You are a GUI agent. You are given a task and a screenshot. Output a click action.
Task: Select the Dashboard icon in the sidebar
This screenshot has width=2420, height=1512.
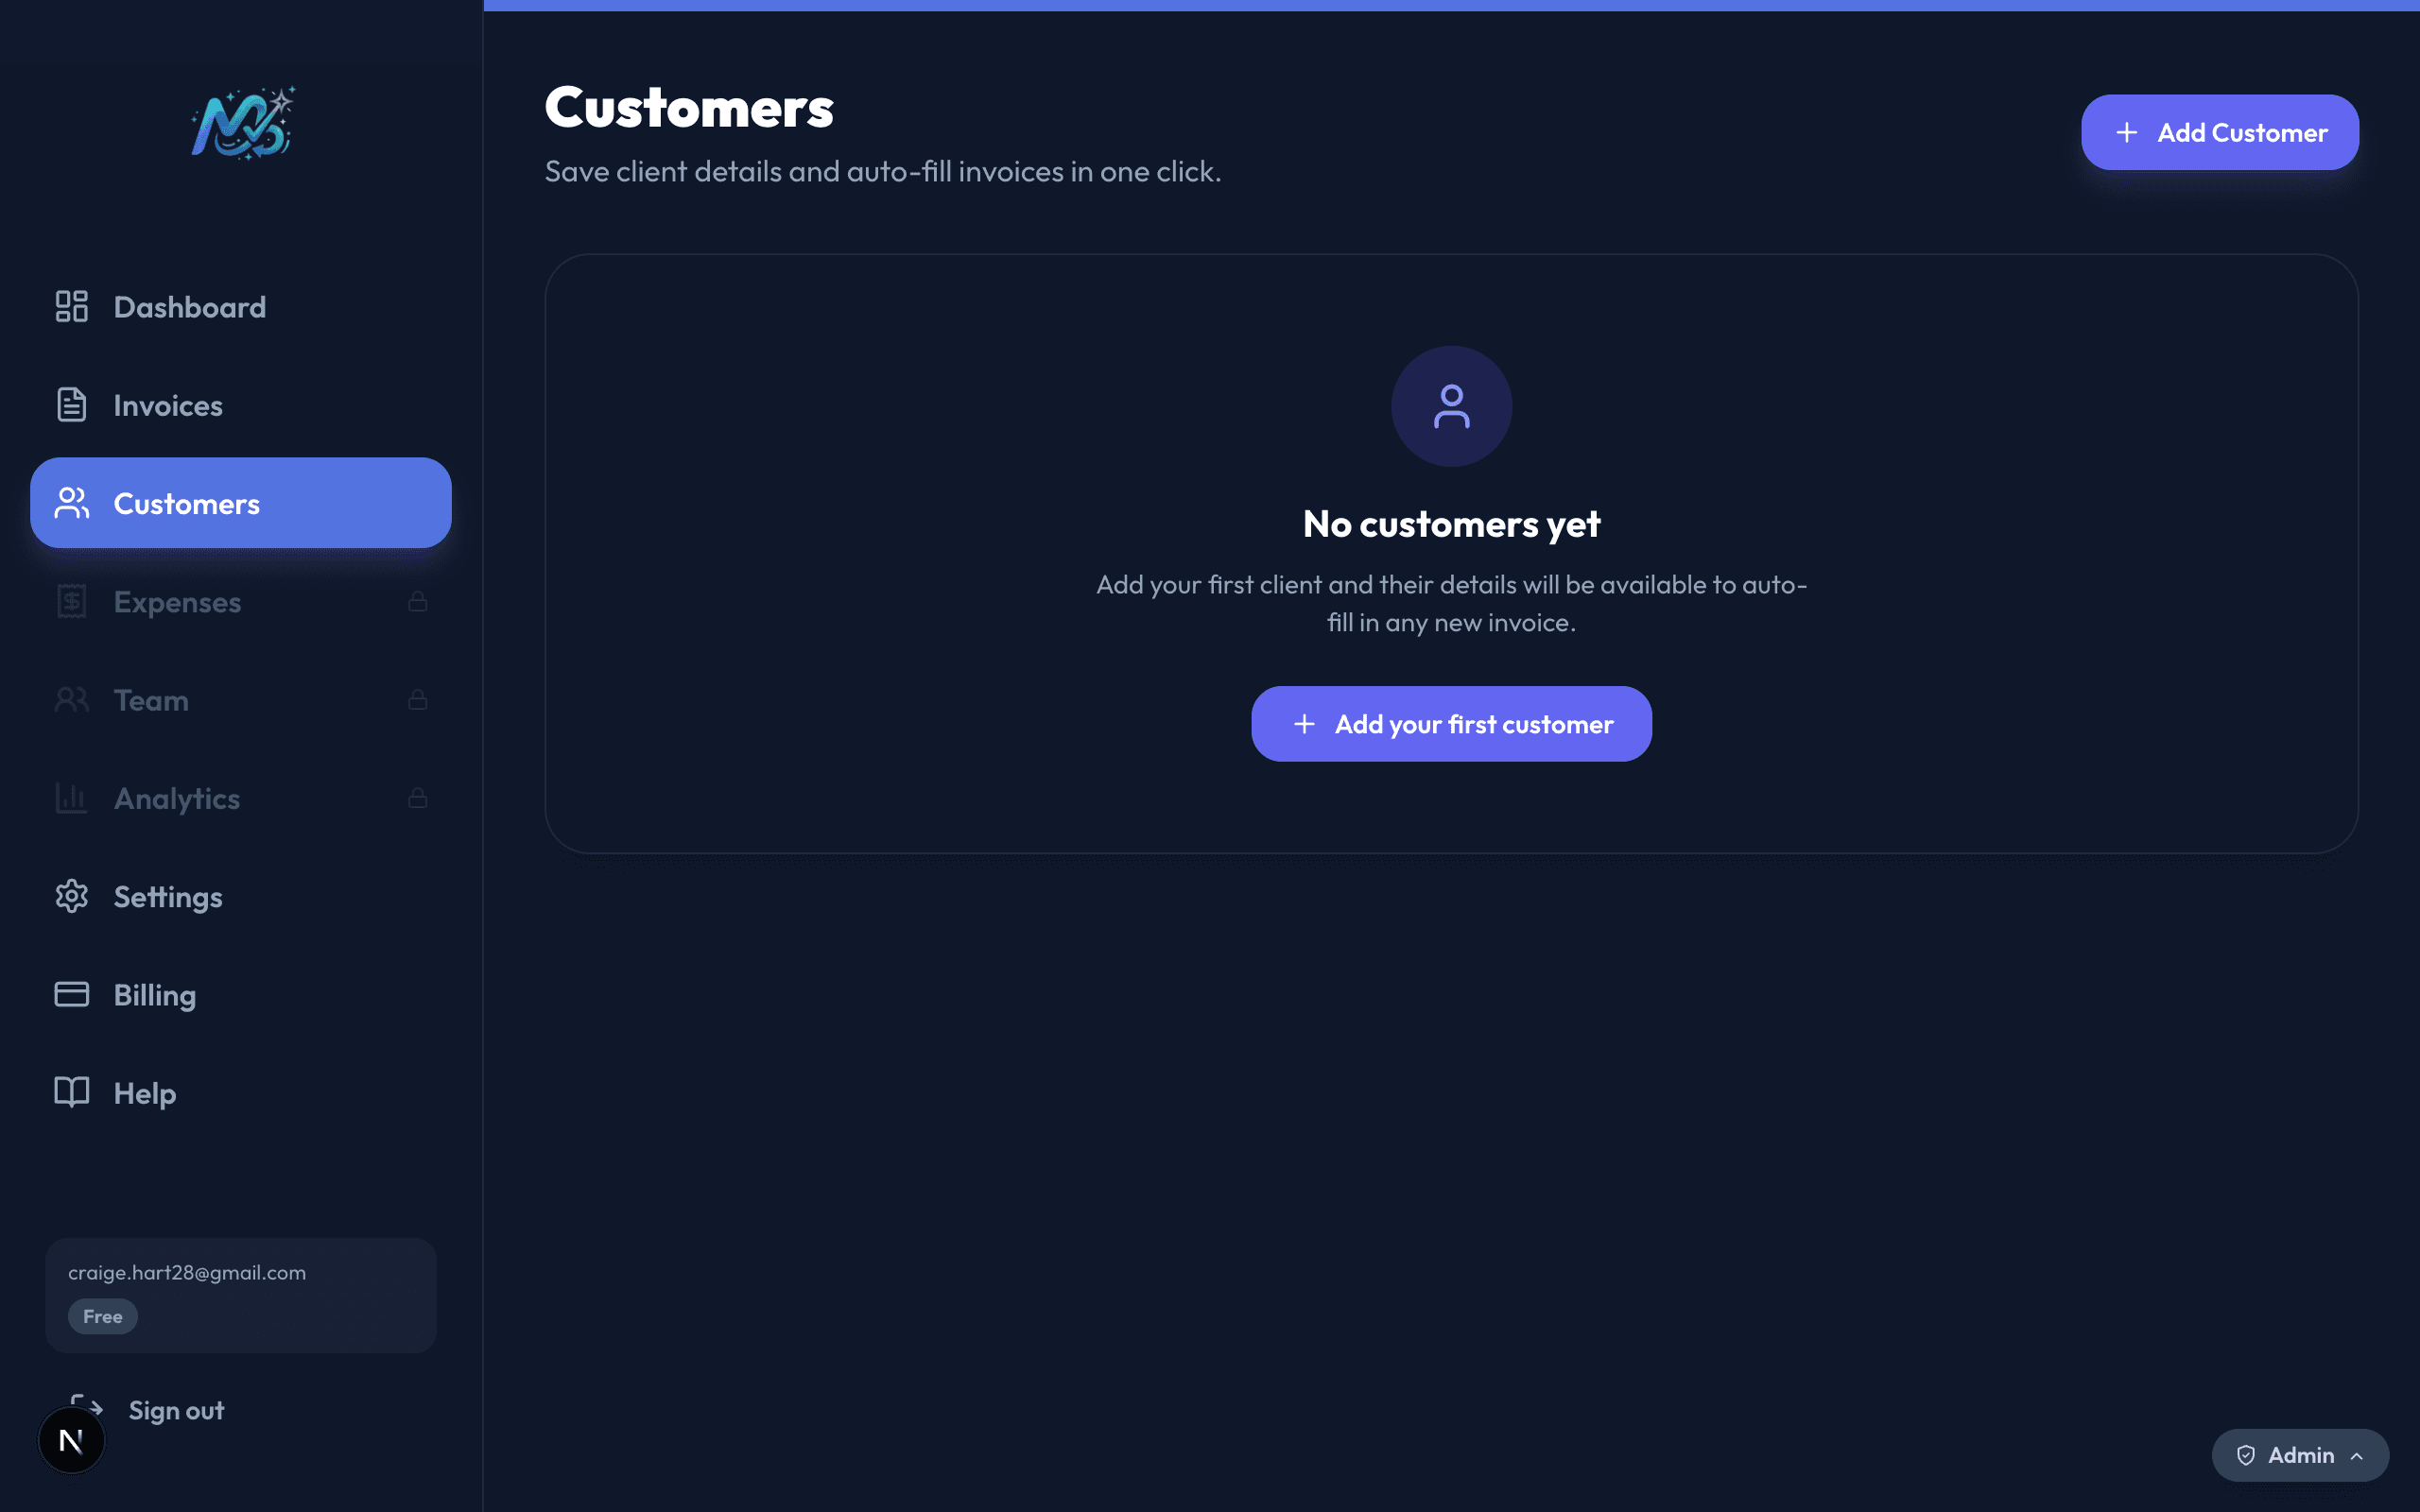[71, 306]
